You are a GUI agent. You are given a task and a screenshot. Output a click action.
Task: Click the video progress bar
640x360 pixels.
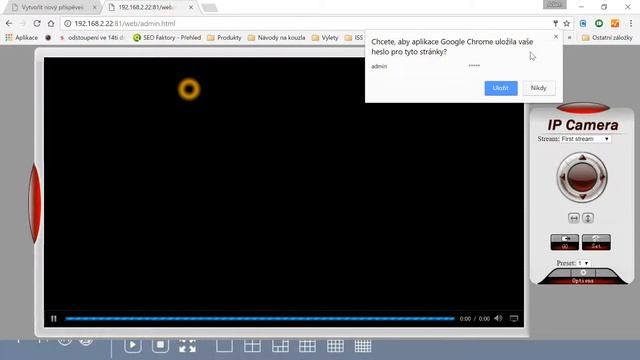tap(260, 318)
